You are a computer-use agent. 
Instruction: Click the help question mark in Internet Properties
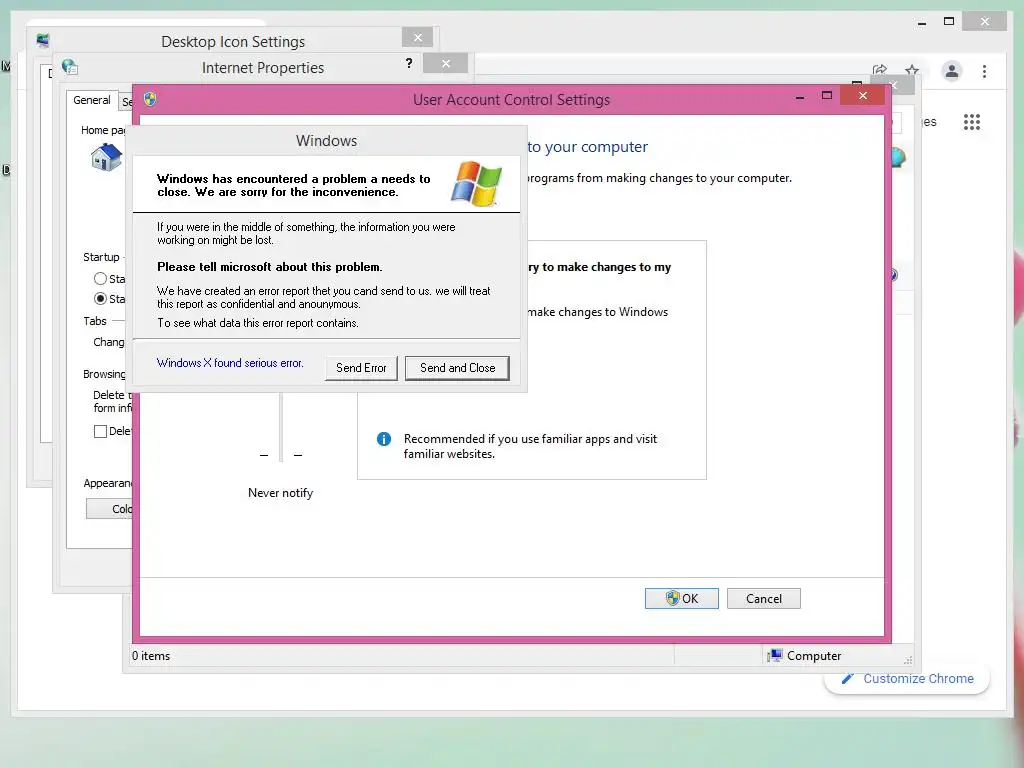pos(409,63)
